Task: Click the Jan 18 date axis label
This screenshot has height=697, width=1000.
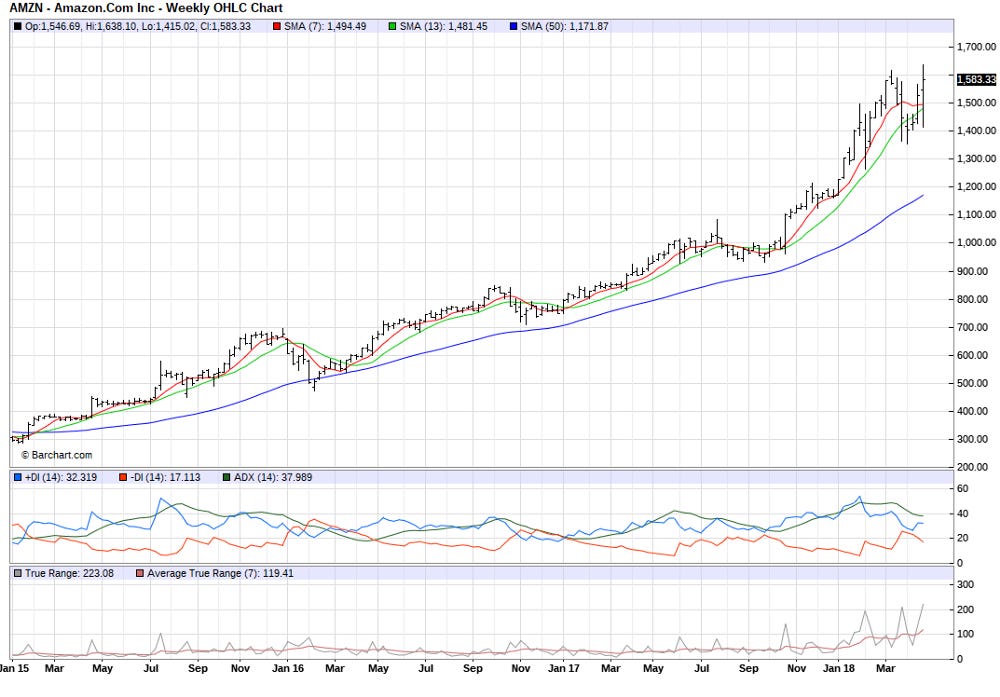Action: click(x=838, y=667)
